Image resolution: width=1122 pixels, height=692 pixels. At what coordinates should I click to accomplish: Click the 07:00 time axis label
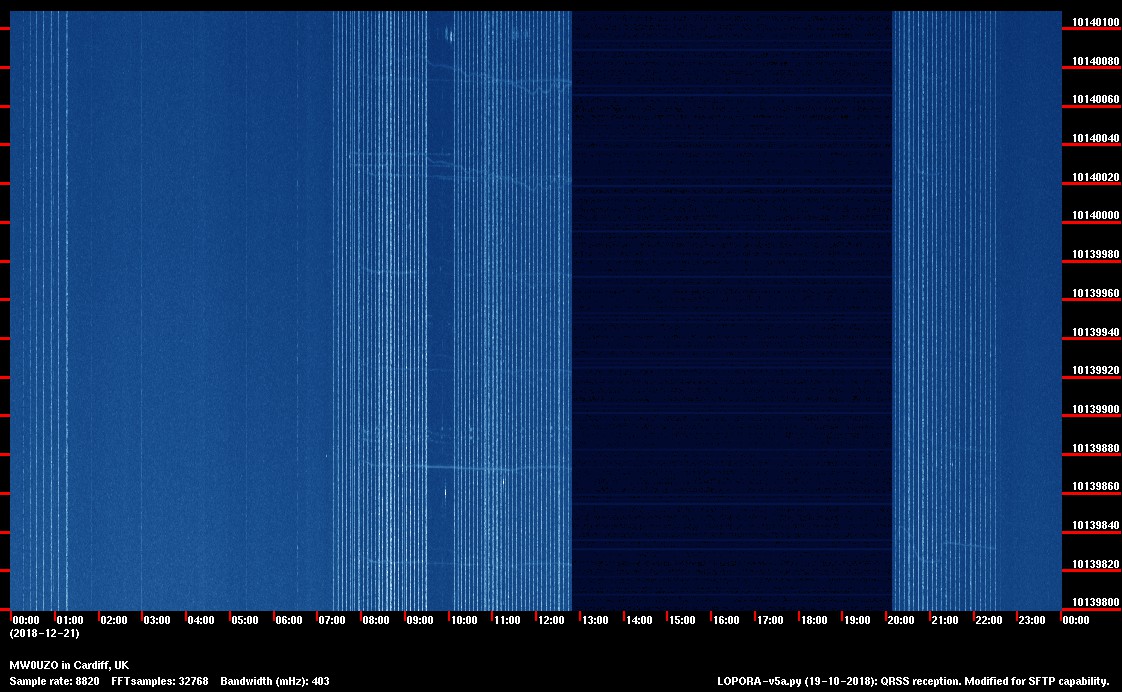(332, 621)
